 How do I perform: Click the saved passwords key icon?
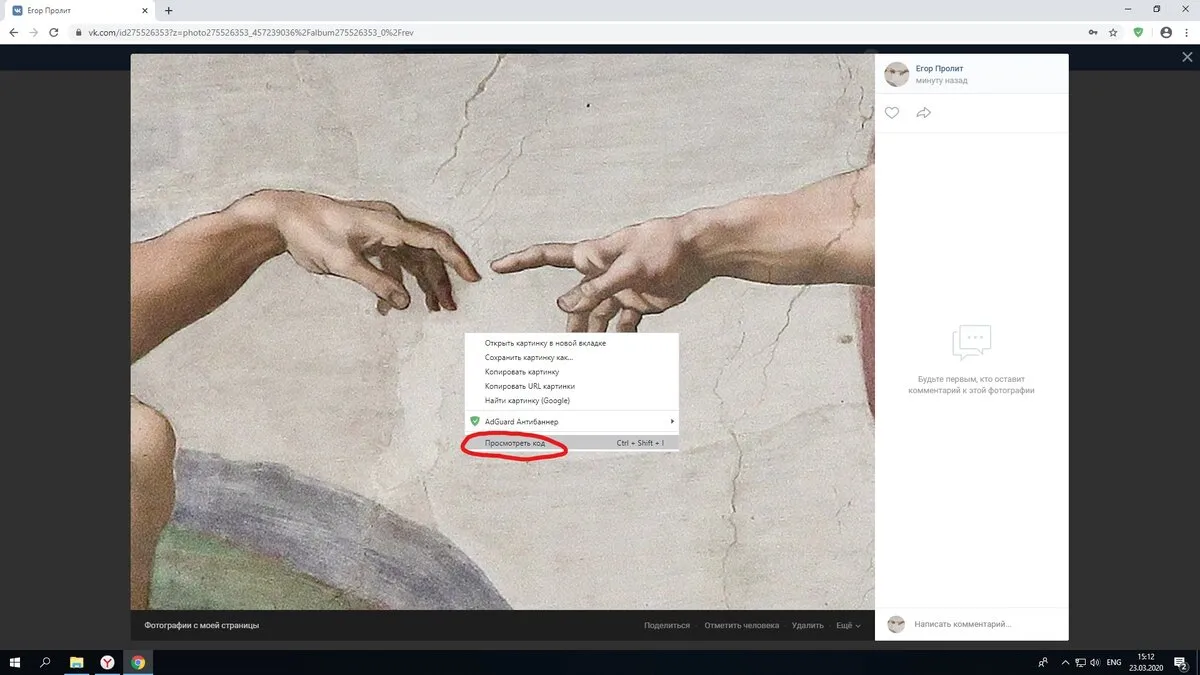click(1093, 32)
